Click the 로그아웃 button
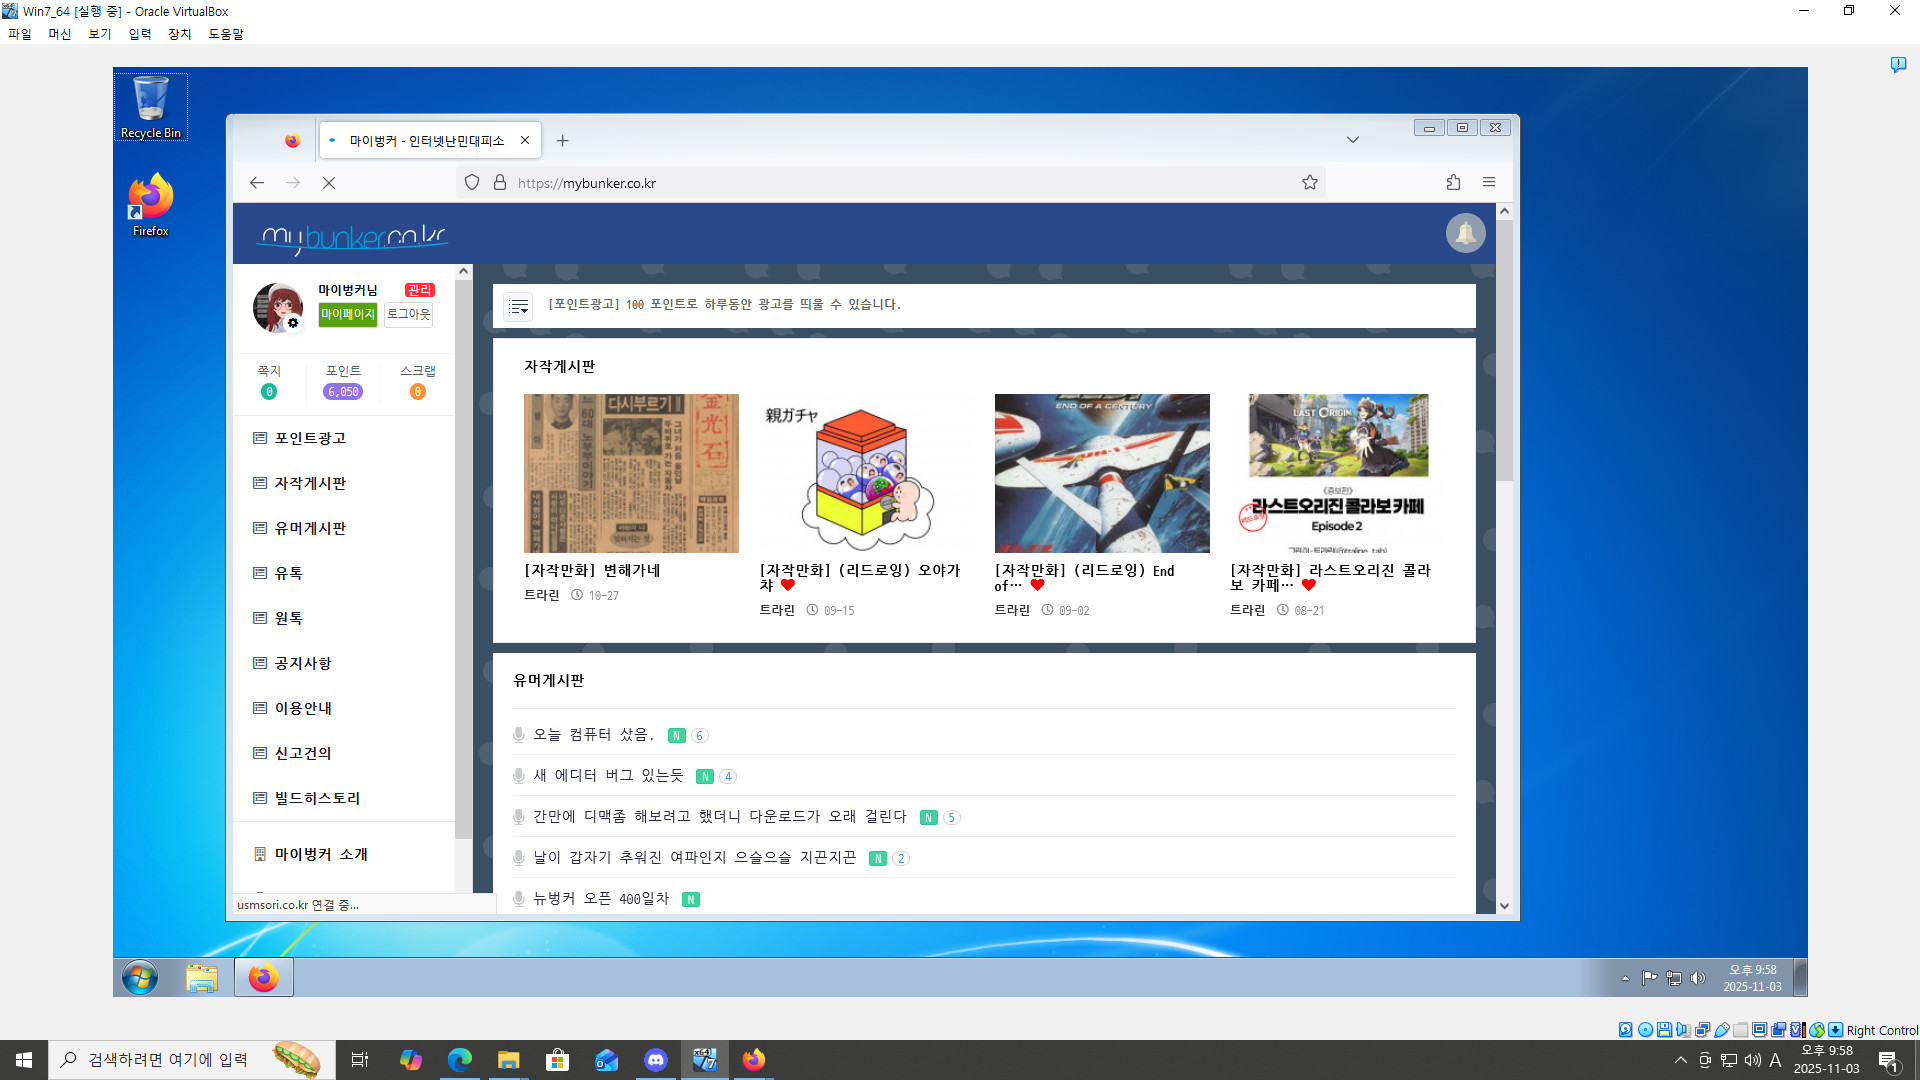This screenshot has width=1920, height=1080. [x=408, y=314]
